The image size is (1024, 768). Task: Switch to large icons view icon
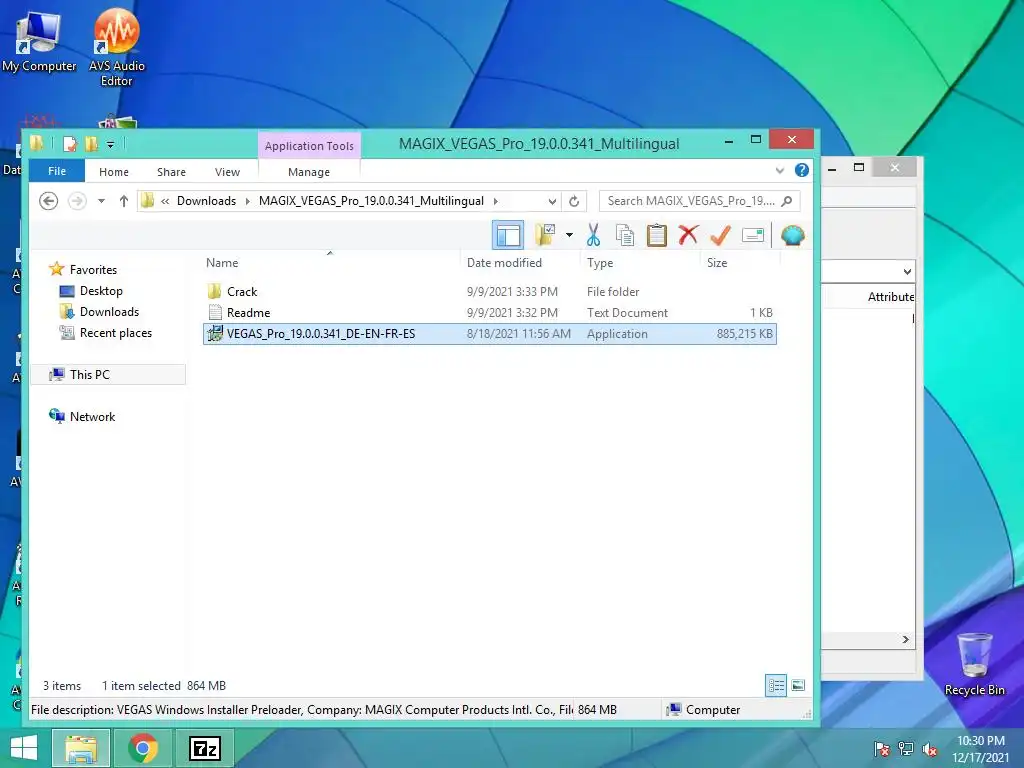tap(797, 686)
